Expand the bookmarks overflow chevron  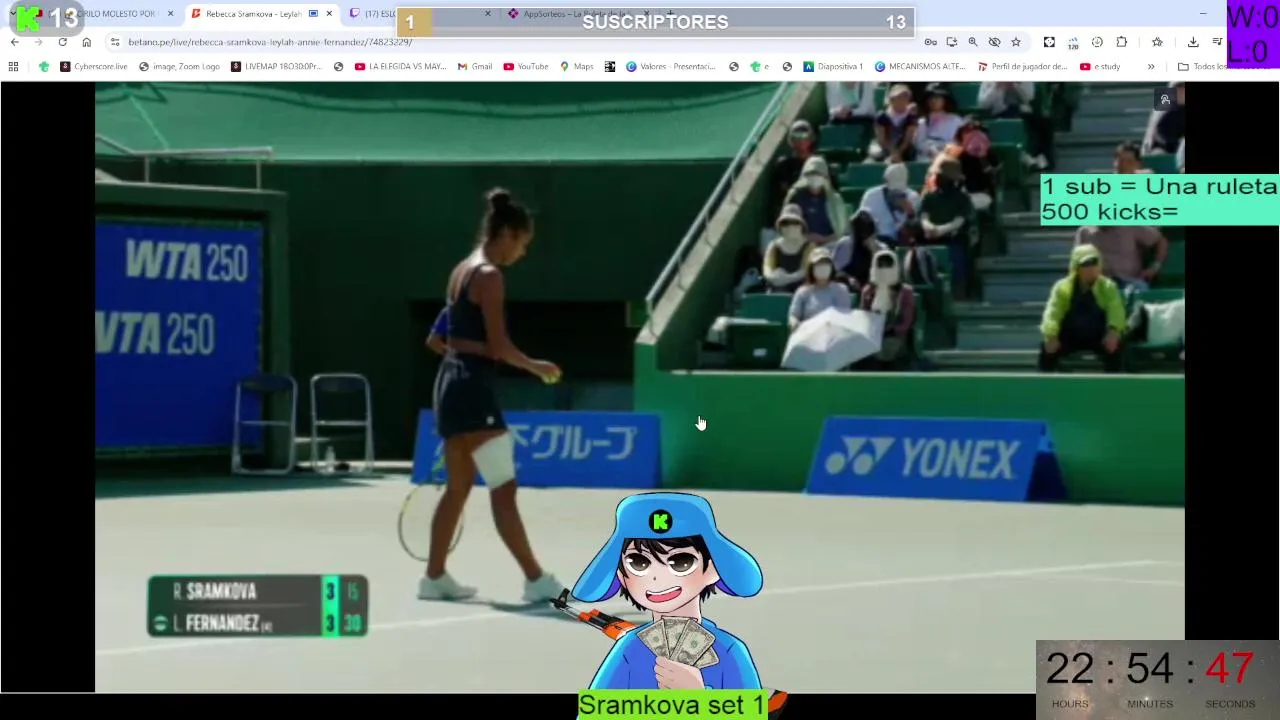point(1151,66)
